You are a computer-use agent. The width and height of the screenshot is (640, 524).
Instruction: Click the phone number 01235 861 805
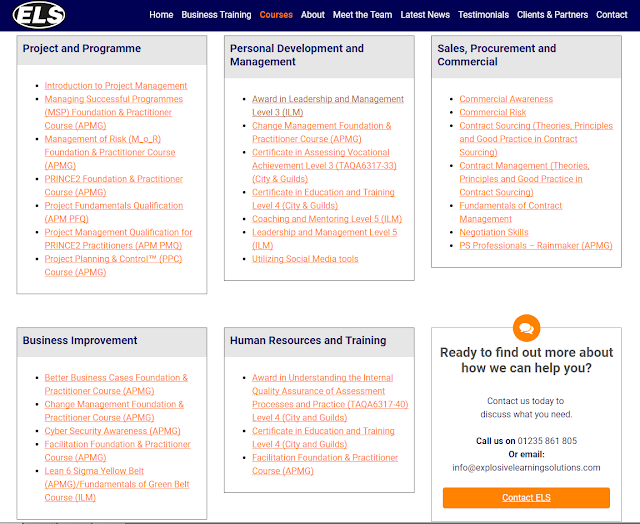[x=547, y=441]
